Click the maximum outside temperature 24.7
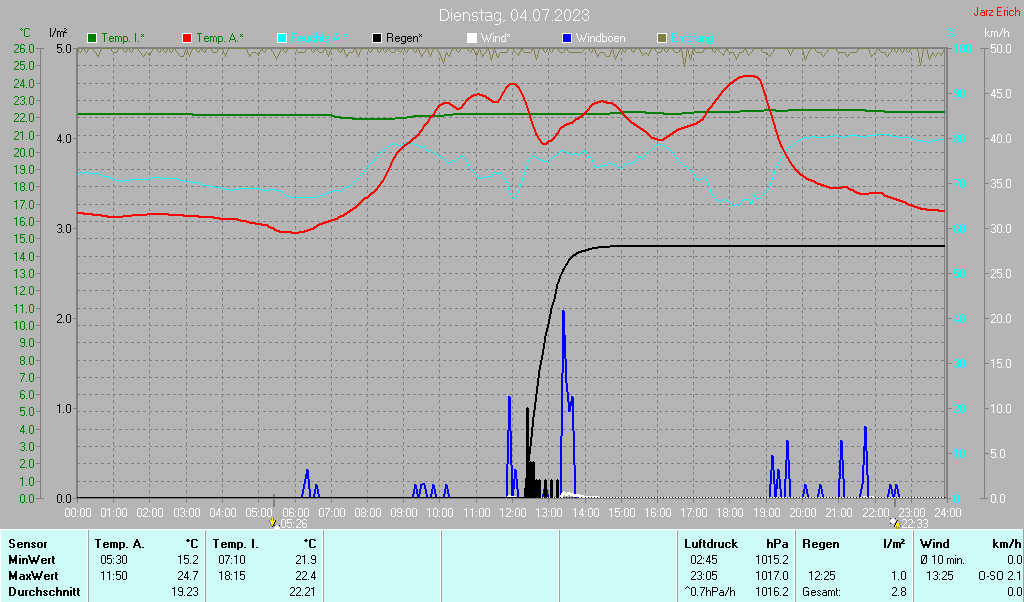Screen dimensions: 1024x602 [187, 577]
